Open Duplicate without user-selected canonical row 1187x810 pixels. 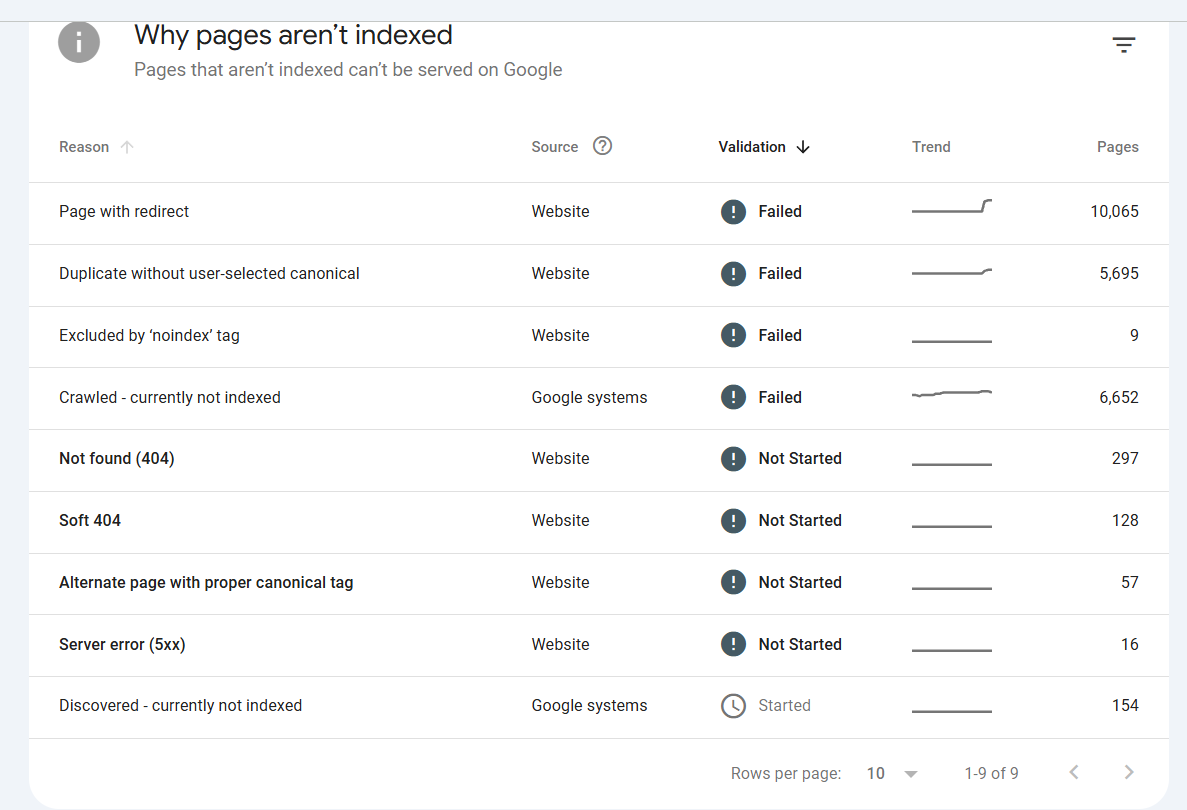pyautogui.click(x=599, y=276)
